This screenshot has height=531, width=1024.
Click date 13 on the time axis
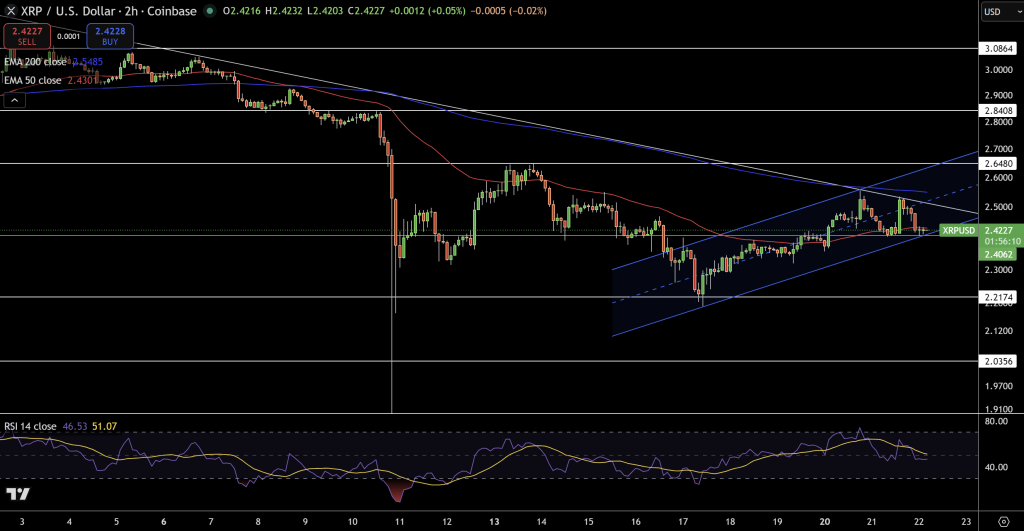click(495, 521)
